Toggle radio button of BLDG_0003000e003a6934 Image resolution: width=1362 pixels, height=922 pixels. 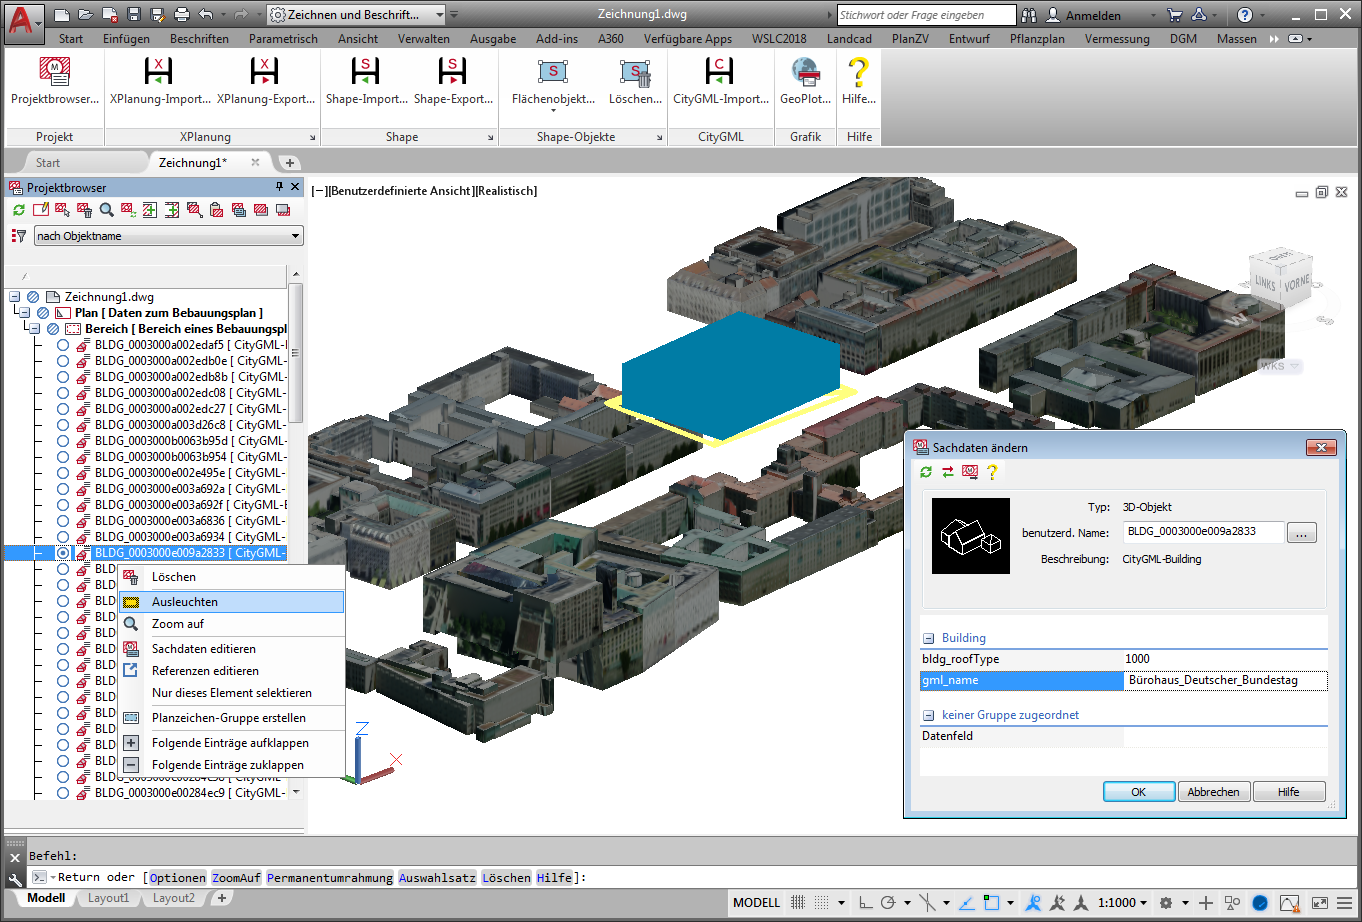pos(63,537)
